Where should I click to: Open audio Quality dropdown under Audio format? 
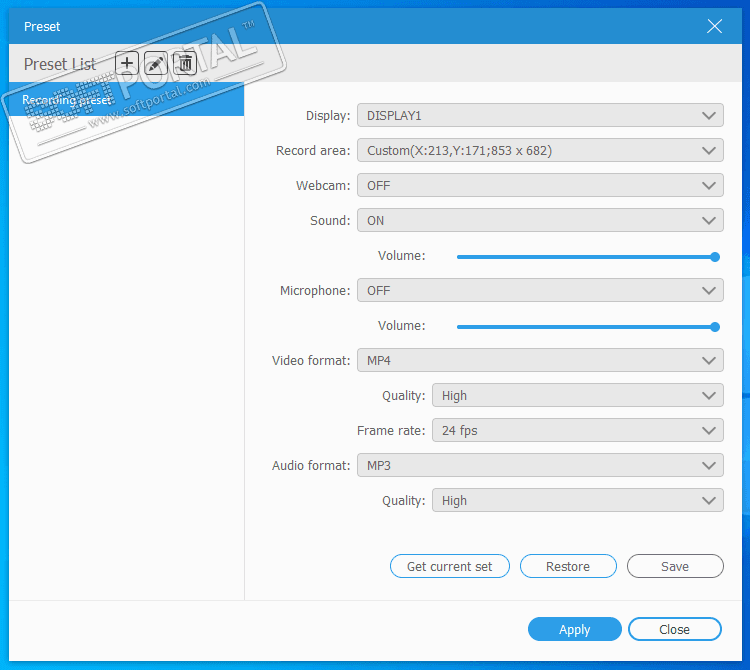577,500
